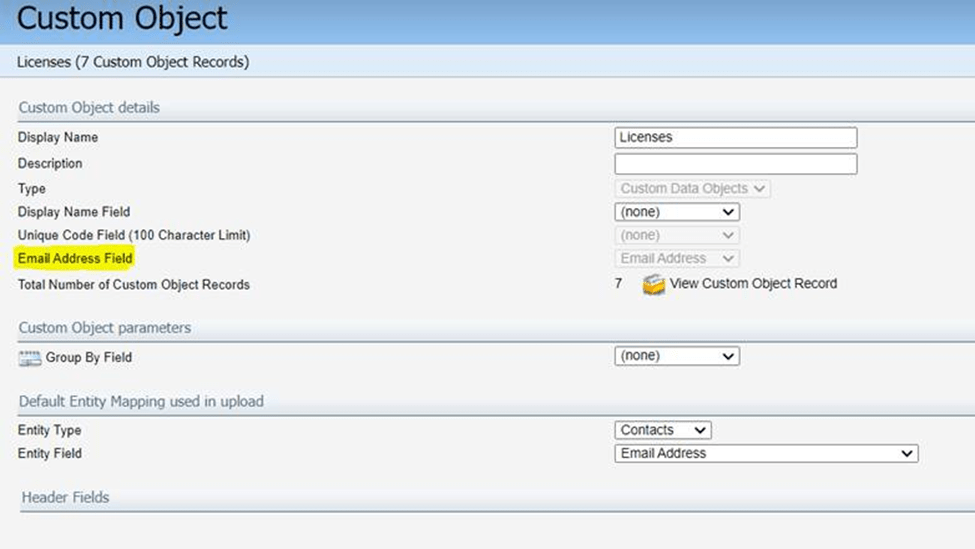Edit the Display Name field containing Licenses
Viewport: 975px width, 549px height.
tap(736, 137)
